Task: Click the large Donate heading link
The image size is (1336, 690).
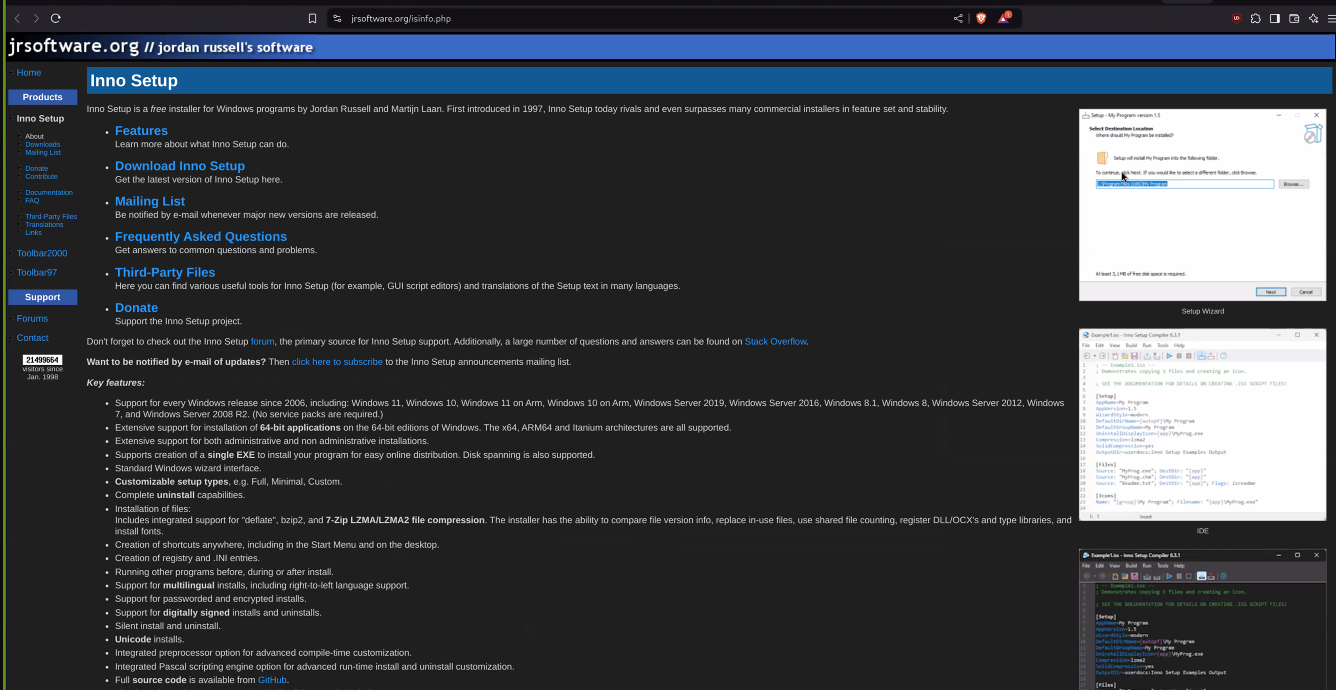Action: tap(137, 308)
